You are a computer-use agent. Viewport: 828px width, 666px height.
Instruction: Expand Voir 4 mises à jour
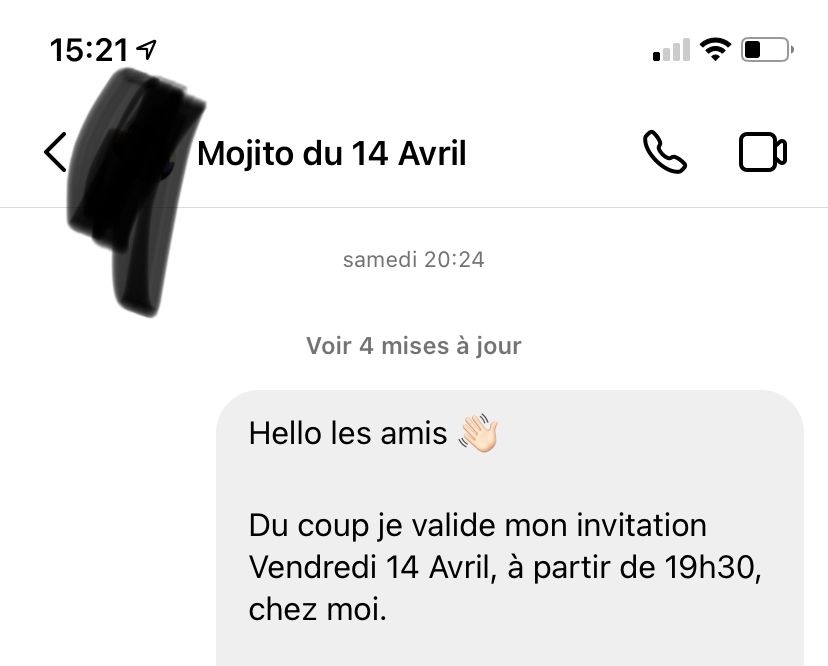tap(414, 346)
